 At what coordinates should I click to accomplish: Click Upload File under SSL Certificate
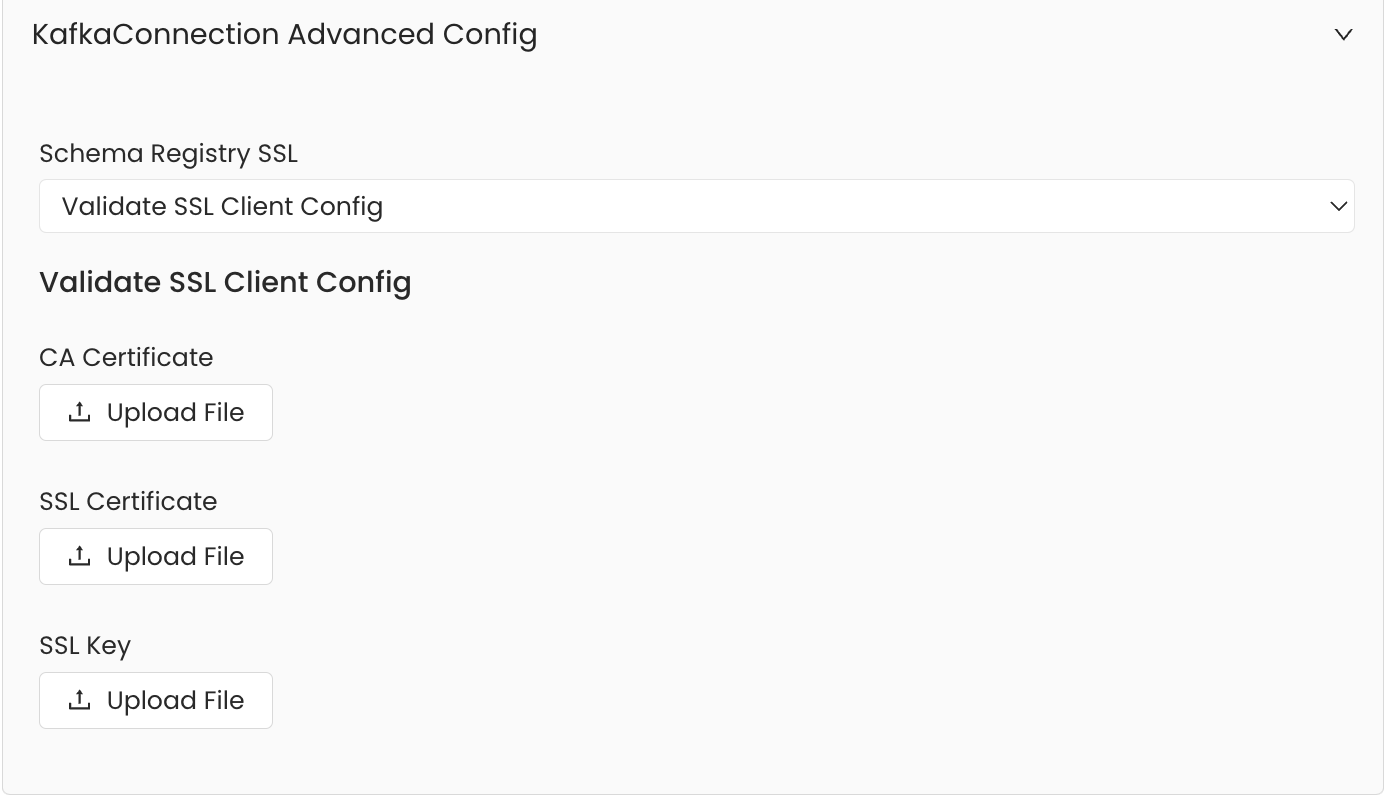tap(156, 556)
